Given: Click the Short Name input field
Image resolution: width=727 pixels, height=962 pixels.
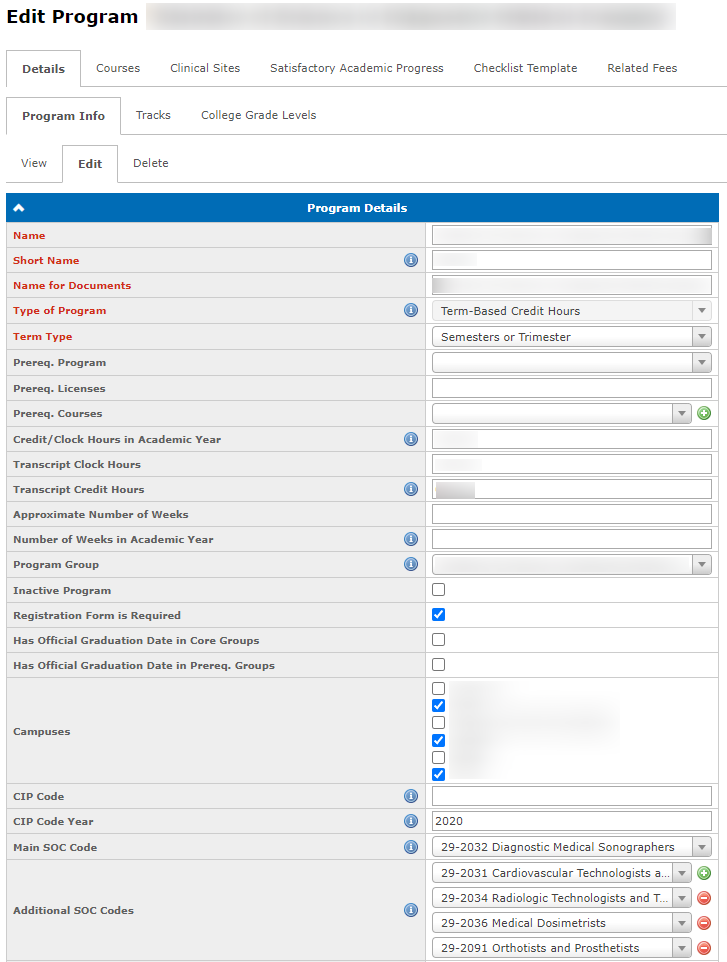Looking at the screenshot, I should click(572, 260).
